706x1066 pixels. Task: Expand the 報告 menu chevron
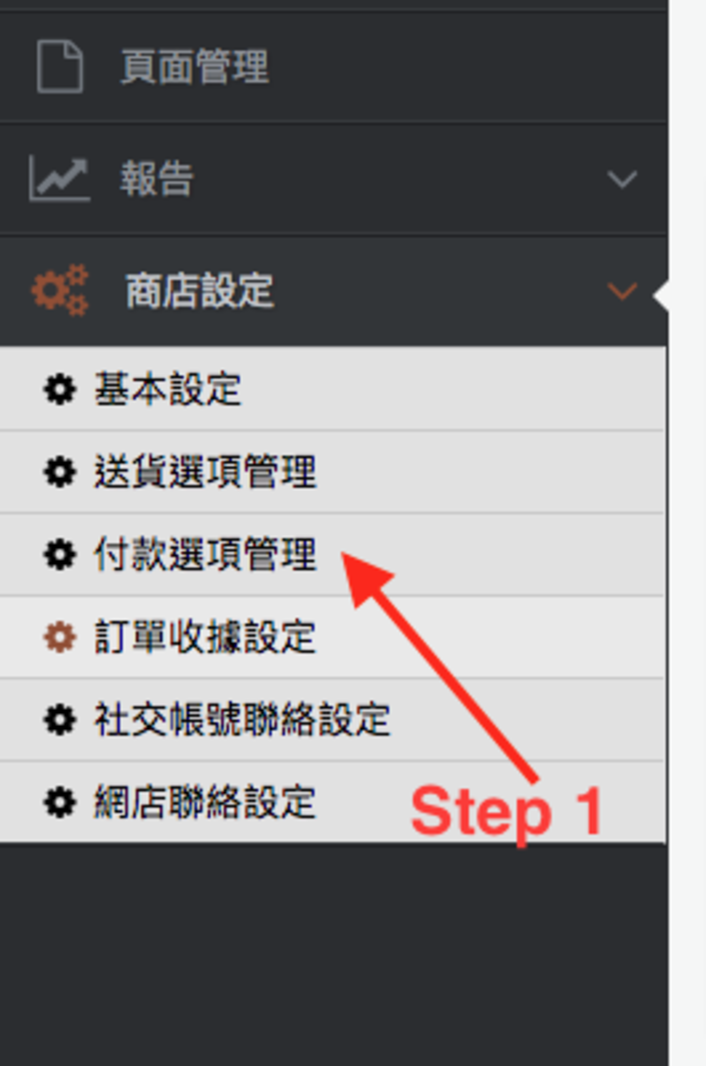[622, 179]
